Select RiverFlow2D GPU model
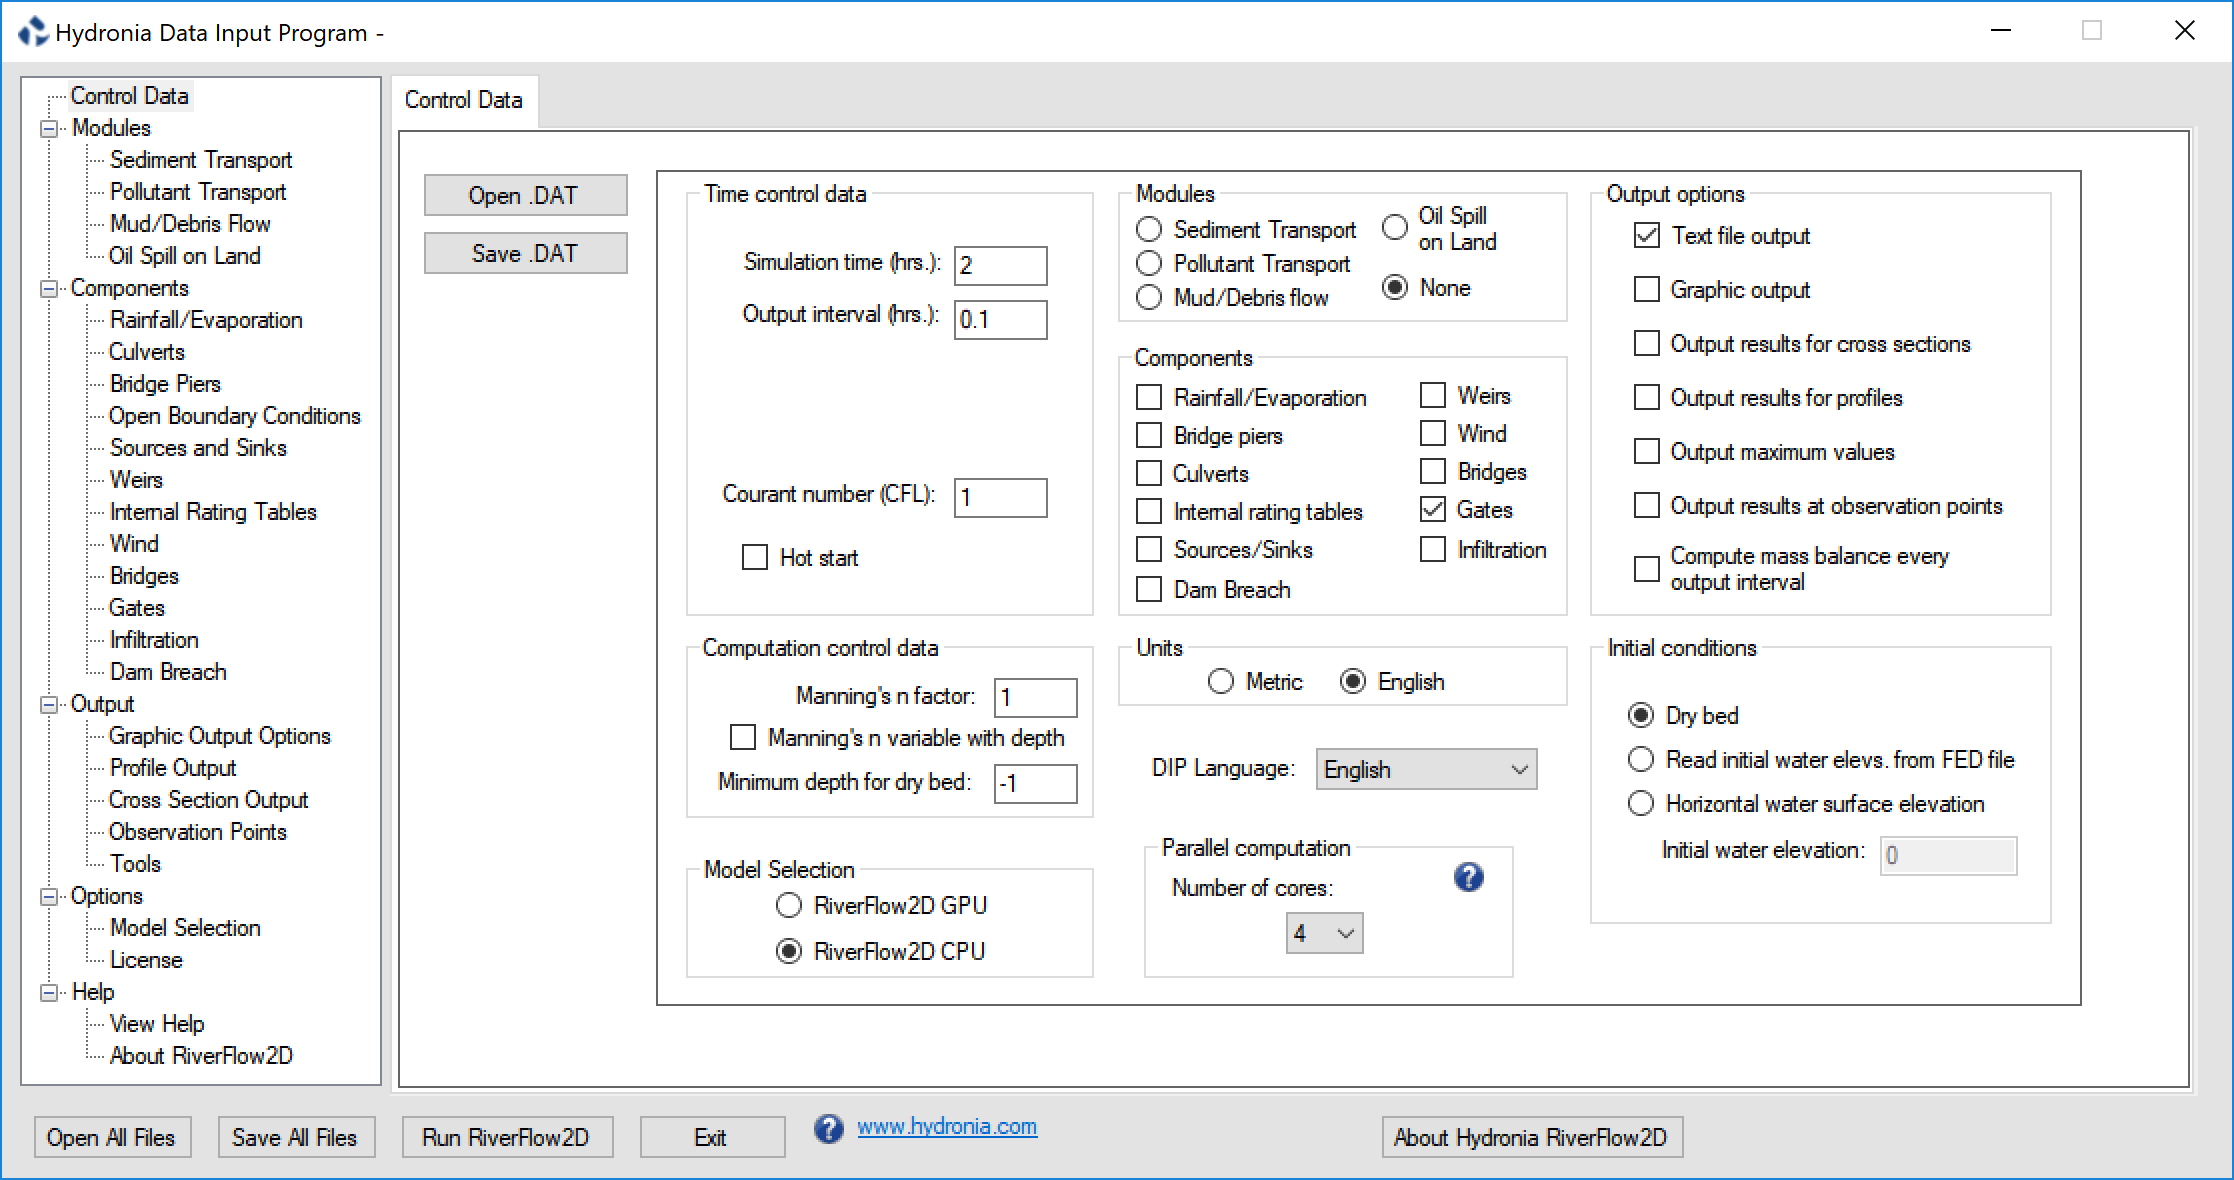Screen dimensions: 2234x1180 pos(789,905)
